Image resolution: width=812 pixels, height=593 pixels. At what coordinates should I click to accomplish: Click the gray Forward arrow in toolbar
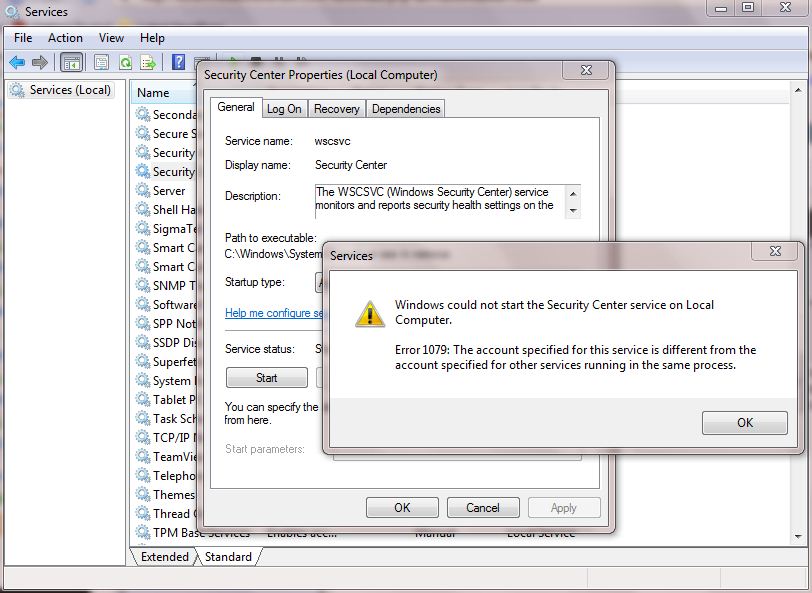[x=39, y=63]
